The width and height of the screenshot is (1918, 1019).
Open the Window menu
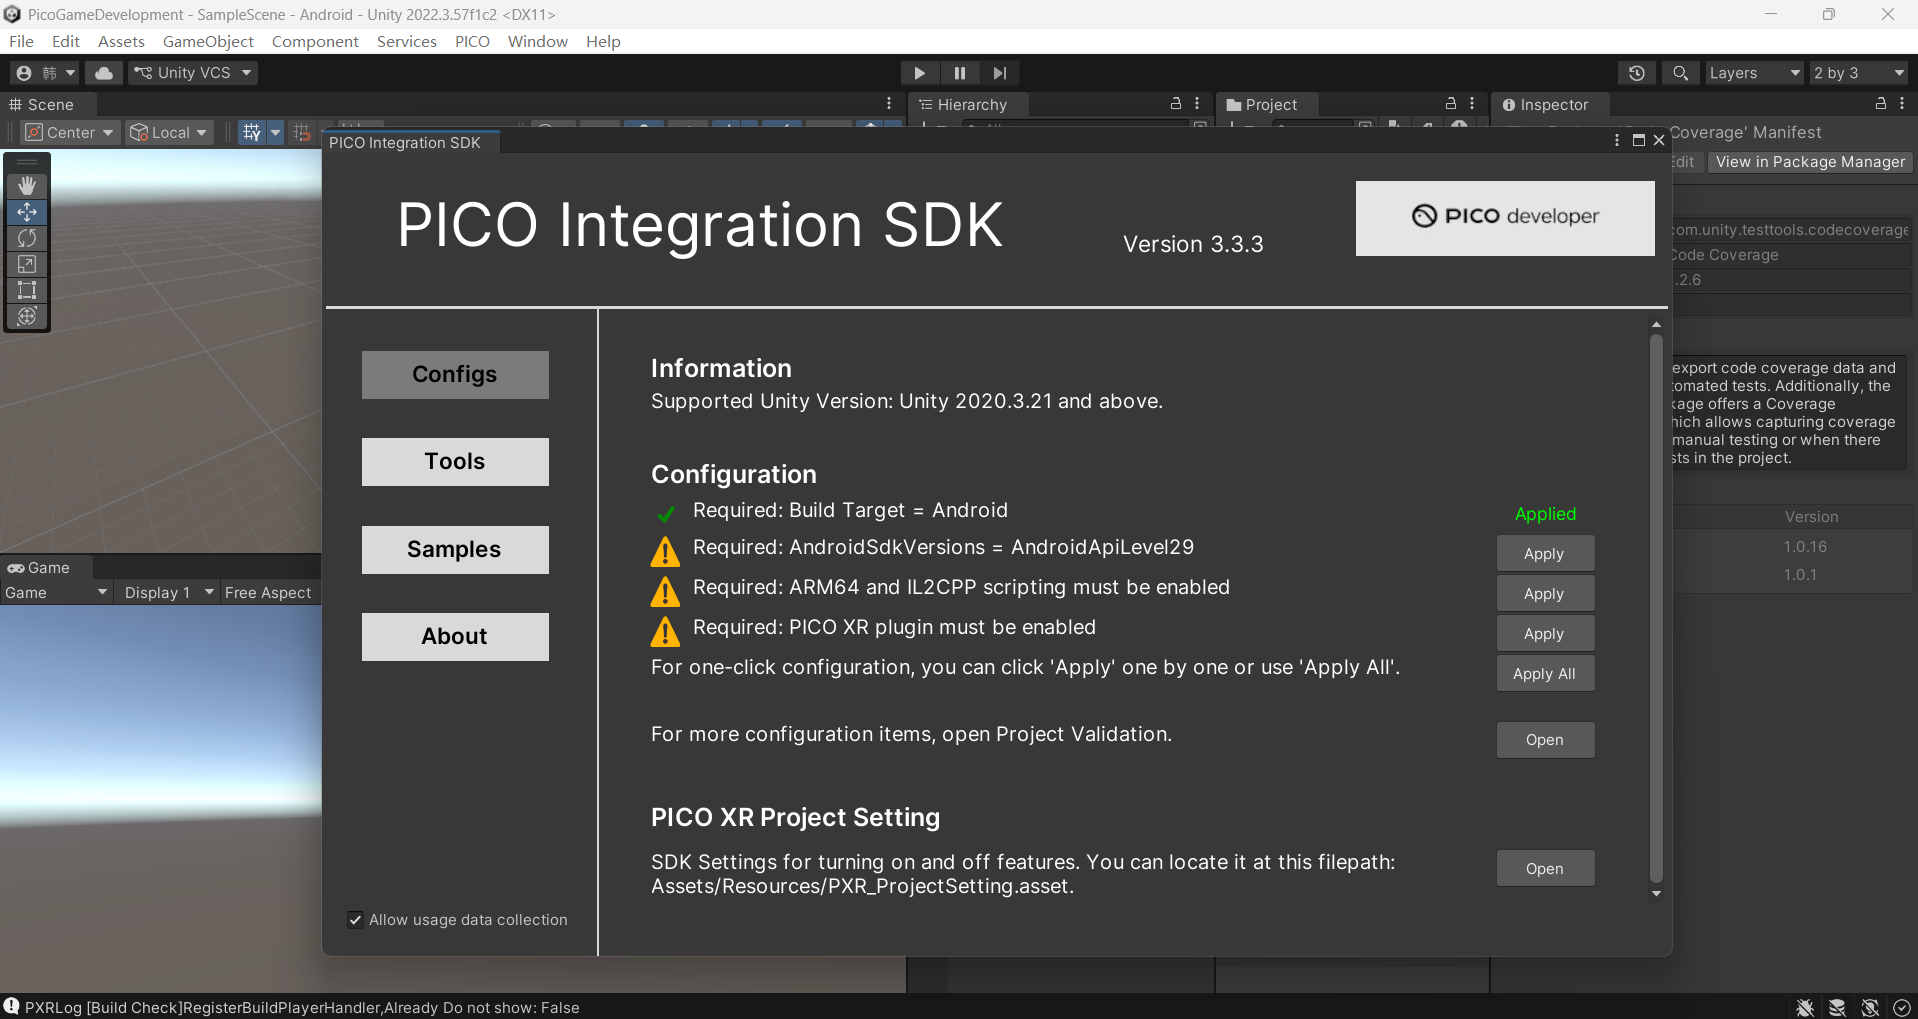pyautogui.click(x=537, y=41)
